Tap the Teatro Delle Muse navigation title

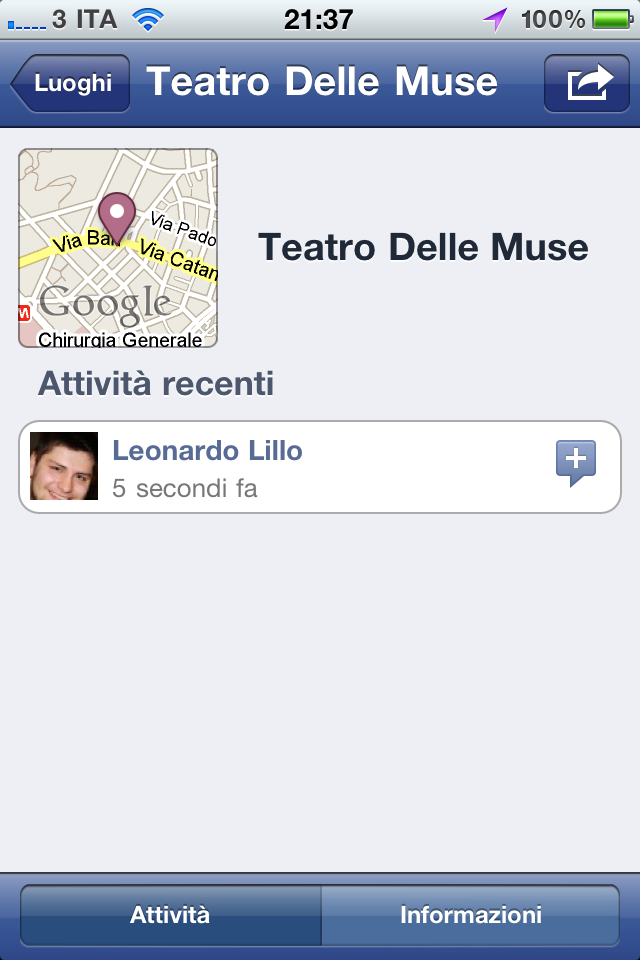pyautogui.click(x=322, y=81)
